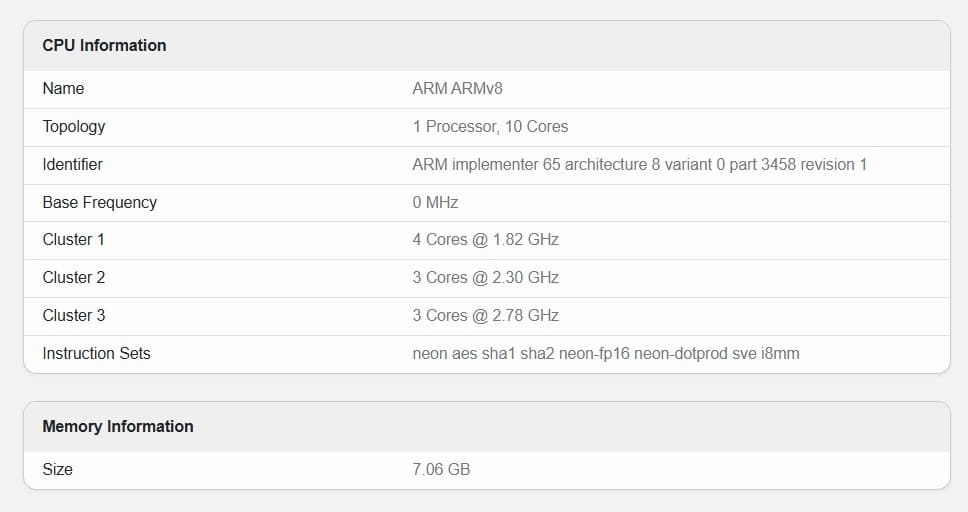Select the 3 Cores @ 2.78 GHz value
This screenshot has width=968, height=512.
click(x=485, y=315)
